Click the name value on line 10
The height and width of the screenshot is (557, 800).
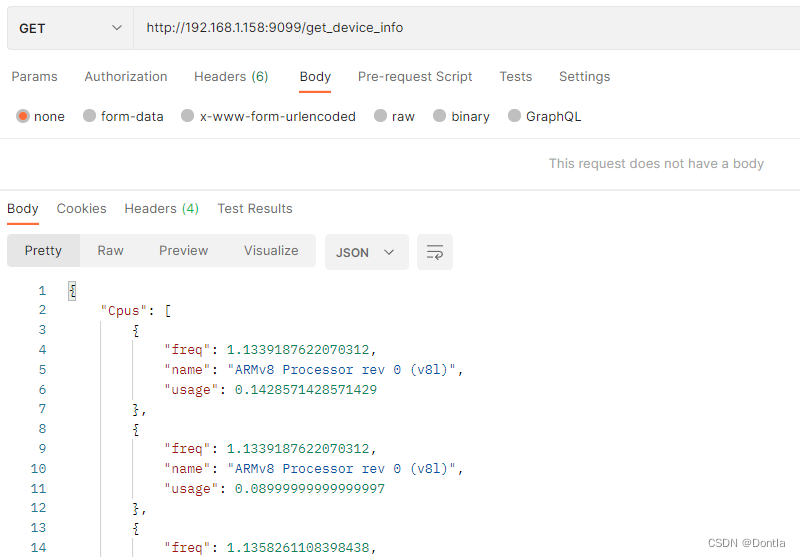[x=341, y=469]
